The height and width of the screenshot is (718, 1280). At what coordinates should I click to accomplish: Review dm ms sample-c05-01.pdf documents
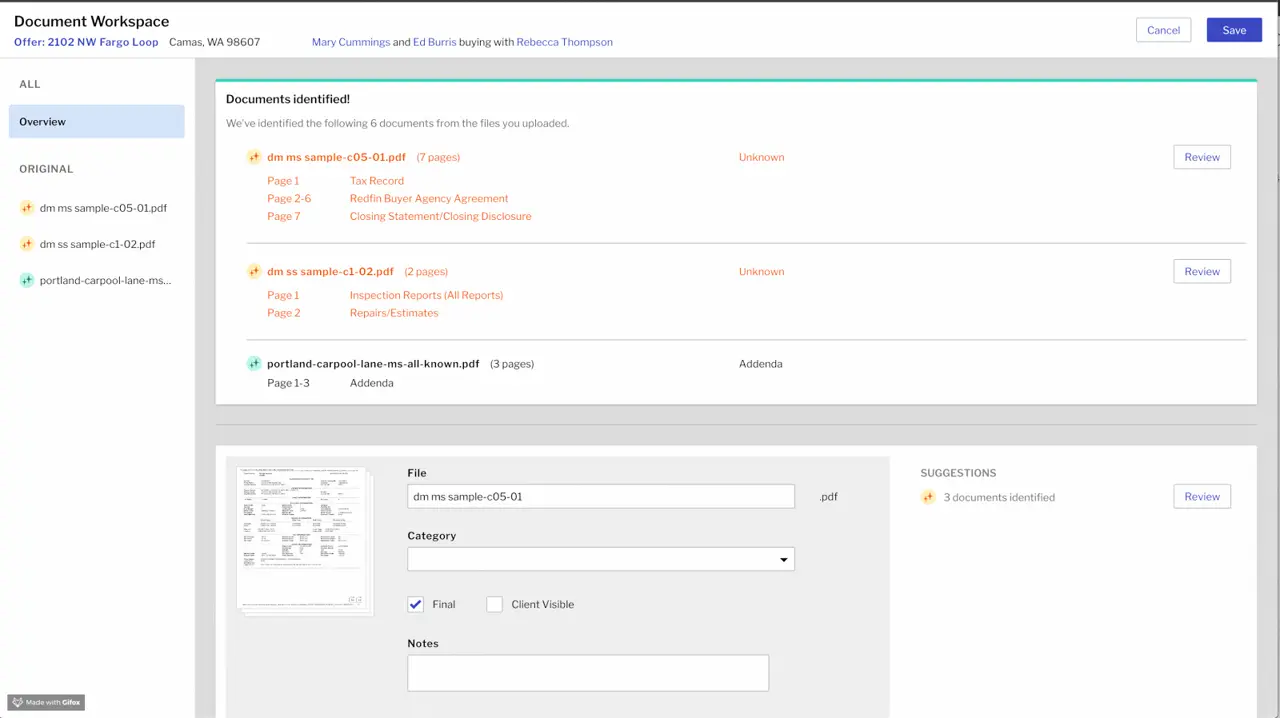coord(1202,157)
